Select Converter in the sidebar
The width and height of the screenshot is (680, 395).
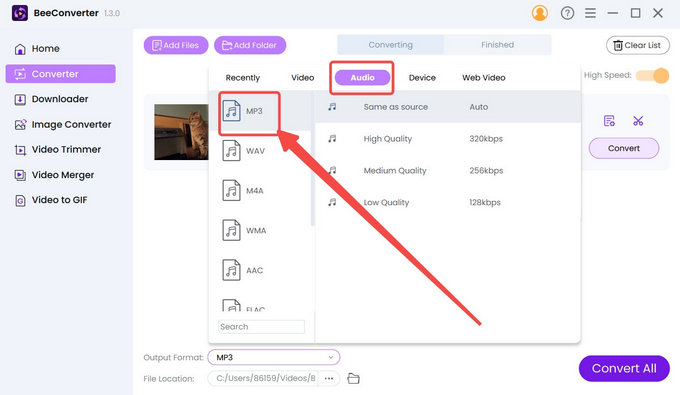[x=61, y=74]
